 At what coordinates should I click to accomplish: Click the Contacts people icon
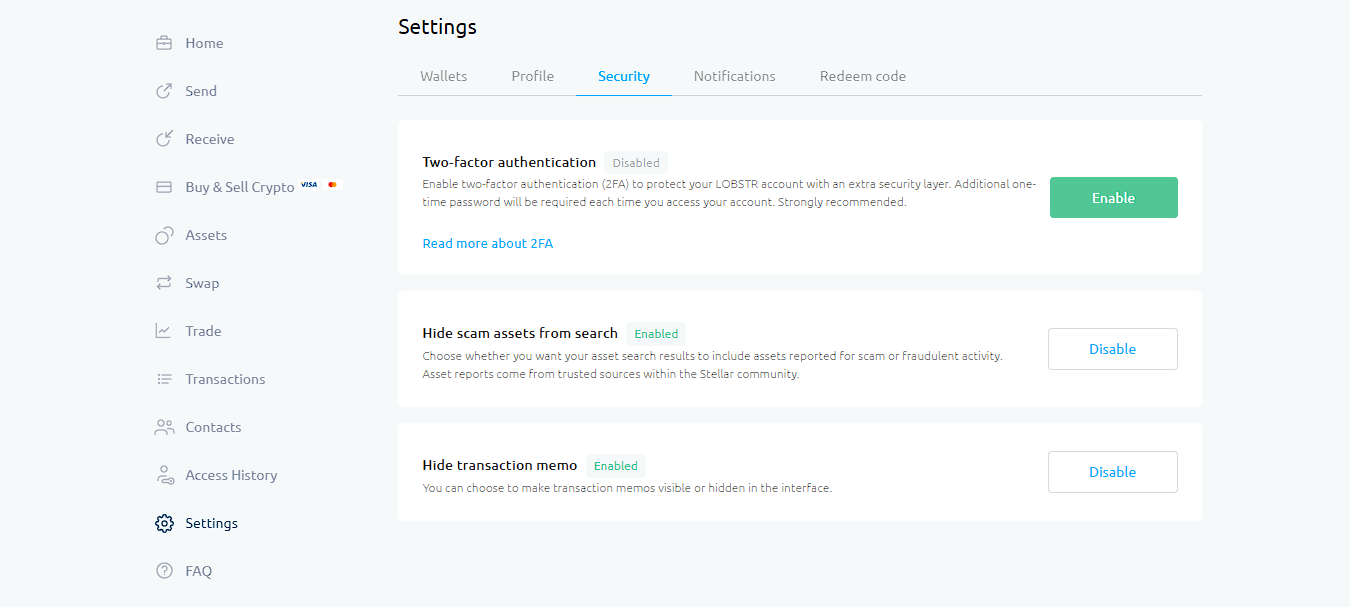pos(164,427)
